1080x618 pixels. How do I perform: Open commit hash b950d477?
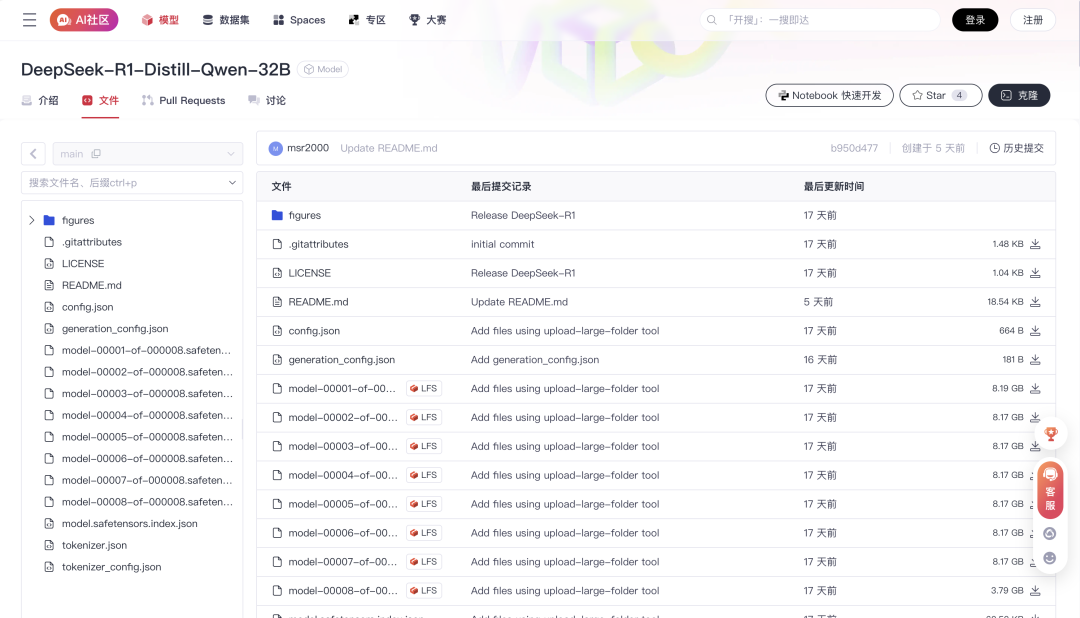tap(854, 148)
